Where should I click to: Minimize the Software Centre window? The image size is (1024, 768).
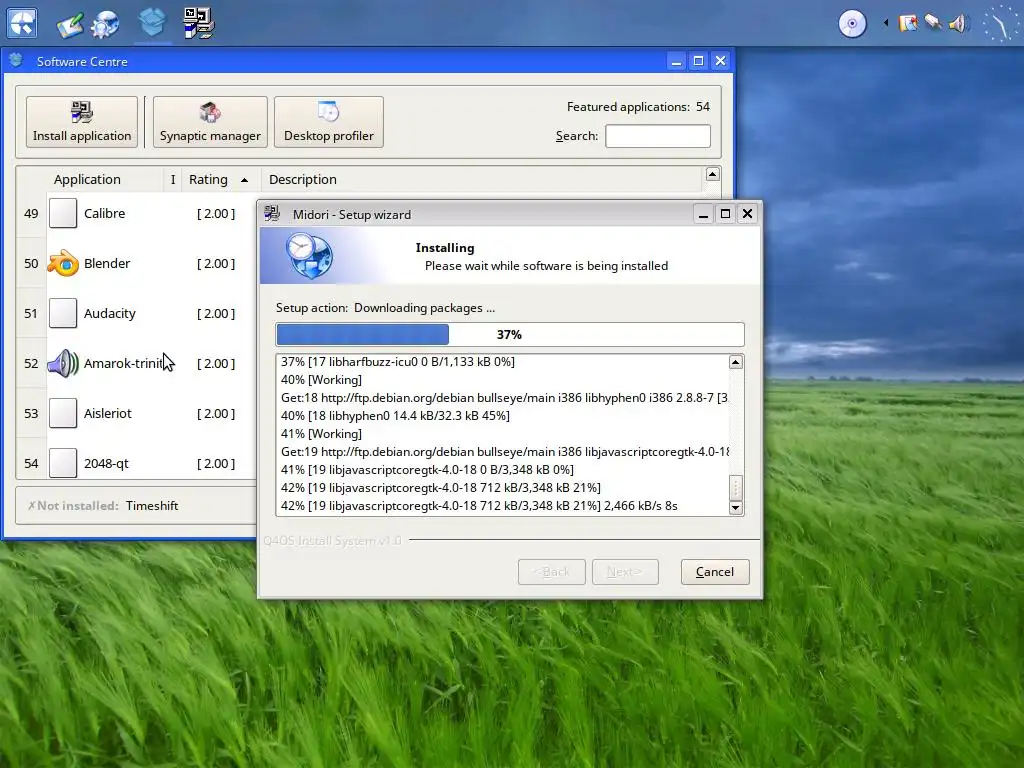[x=677, y=61]
